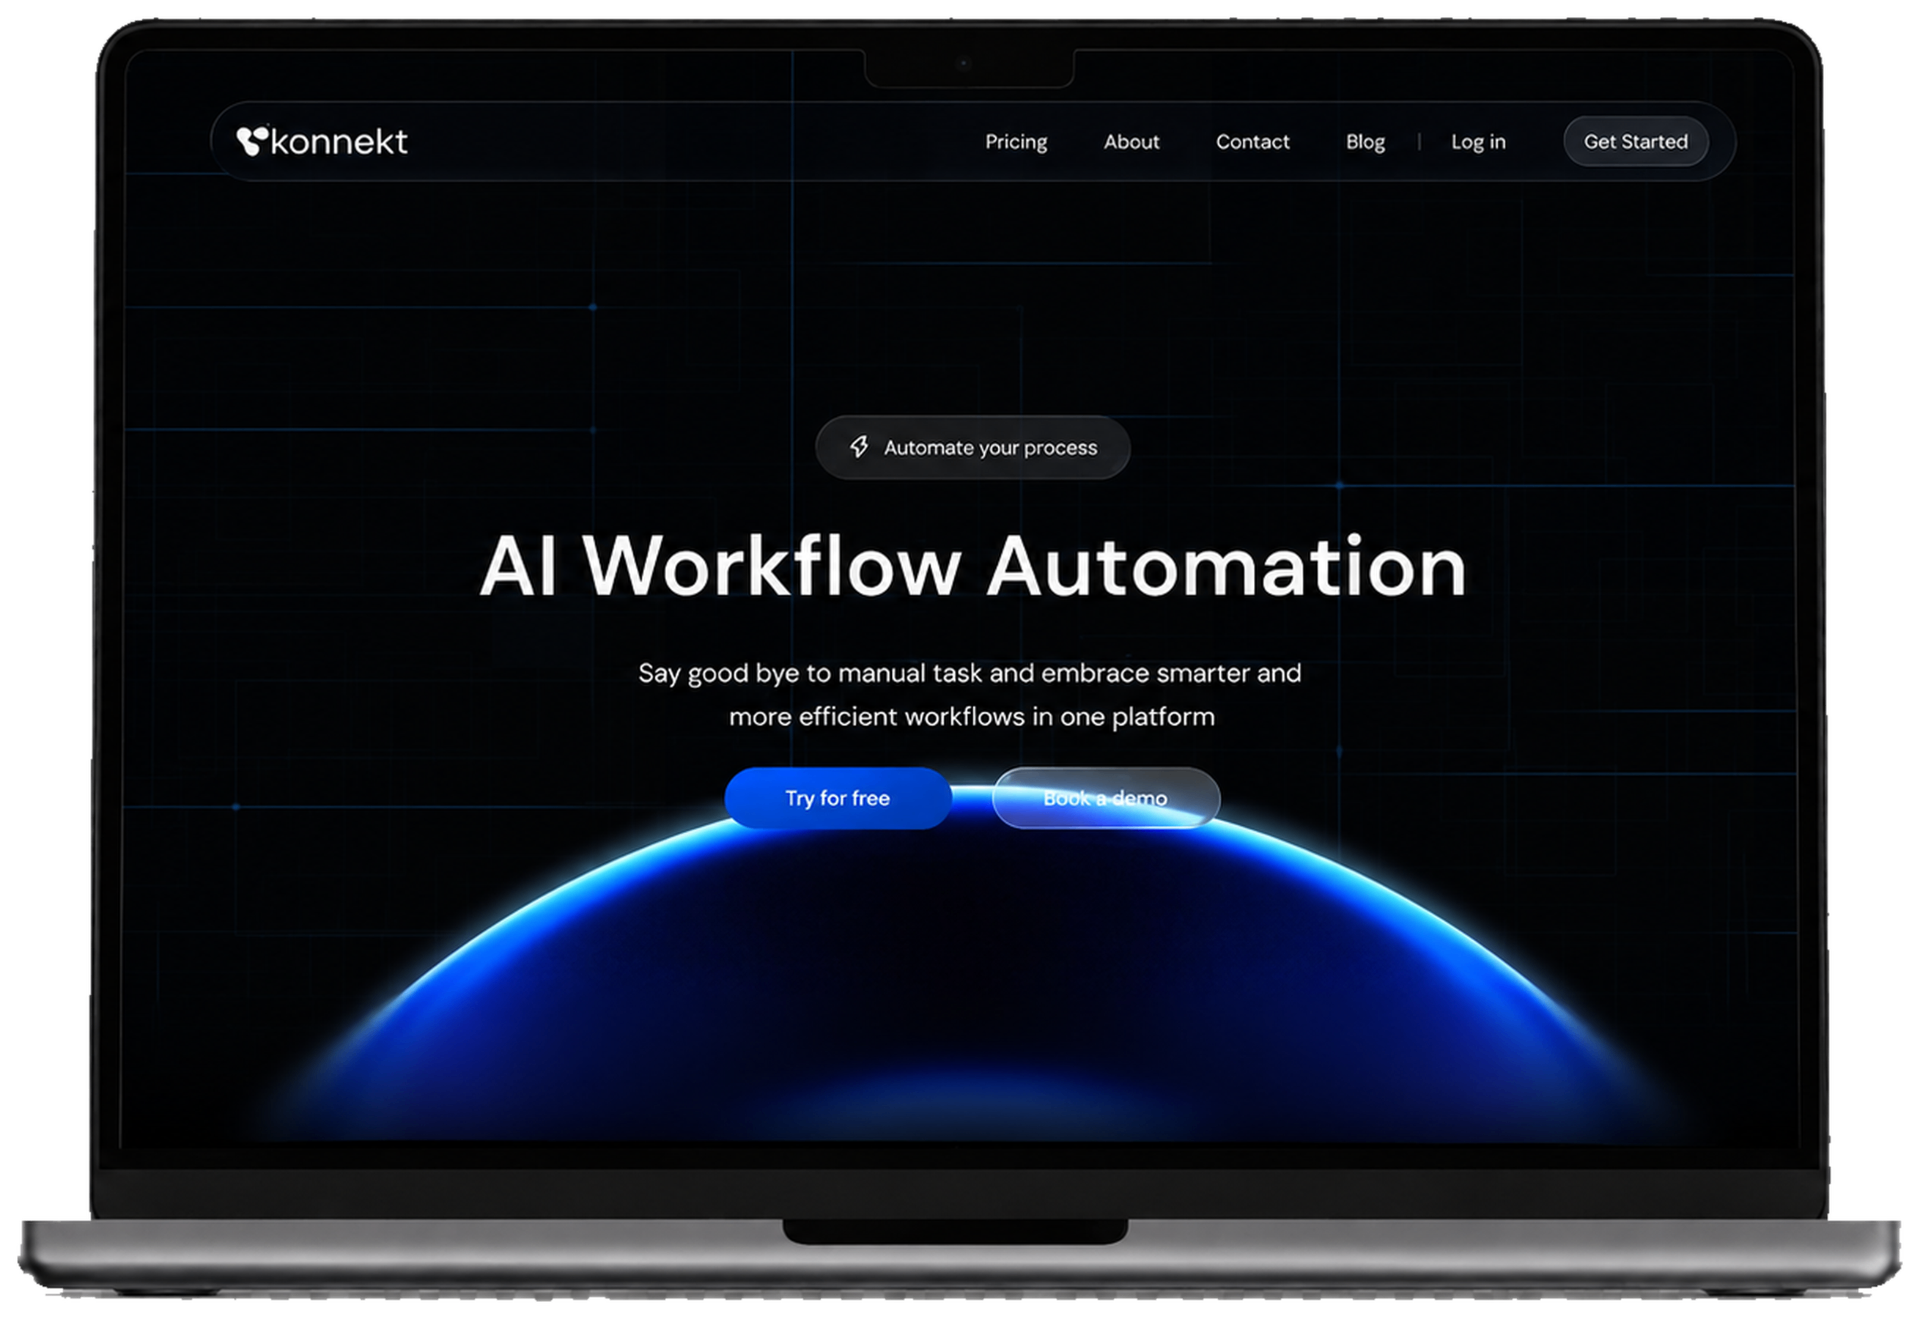Click the konnekt brand name text
This screenshot has height=1319, width=1920.
point(339,142)
